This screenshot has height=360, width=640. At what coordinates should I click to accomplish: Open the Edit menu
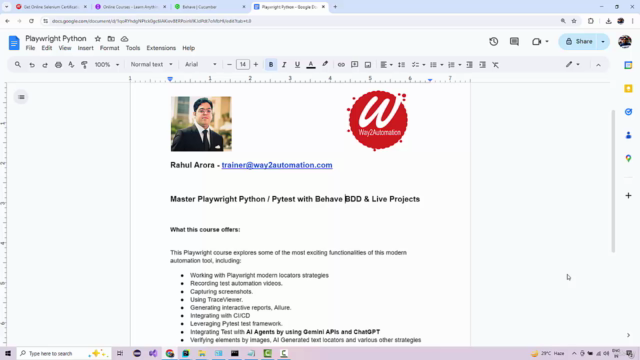(x=47, y=48)
